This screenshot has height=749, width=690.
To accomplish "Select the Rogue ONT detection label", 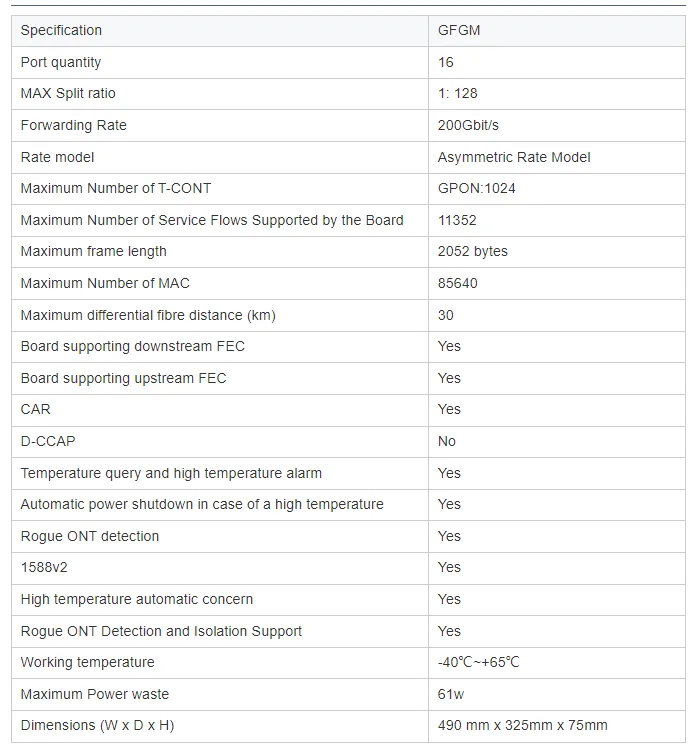I will tap(90, 536).
